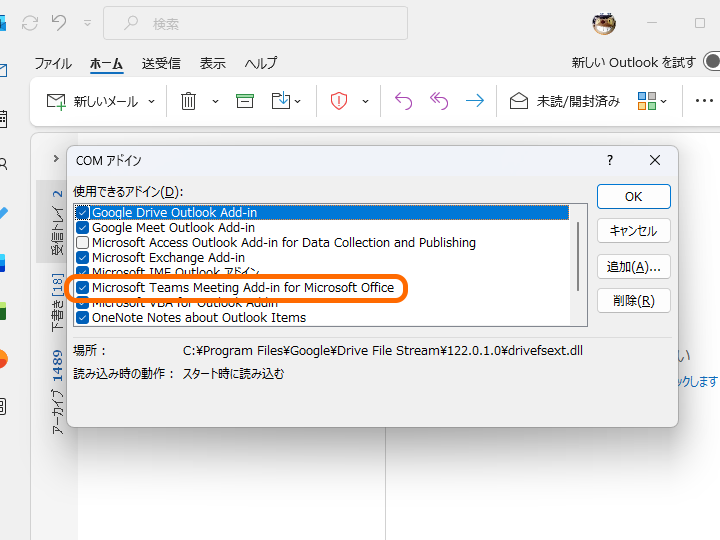Open アーカイブ 1489 folder in collapsed pane
The image size is (720, 540).
[x=57, y=392]
